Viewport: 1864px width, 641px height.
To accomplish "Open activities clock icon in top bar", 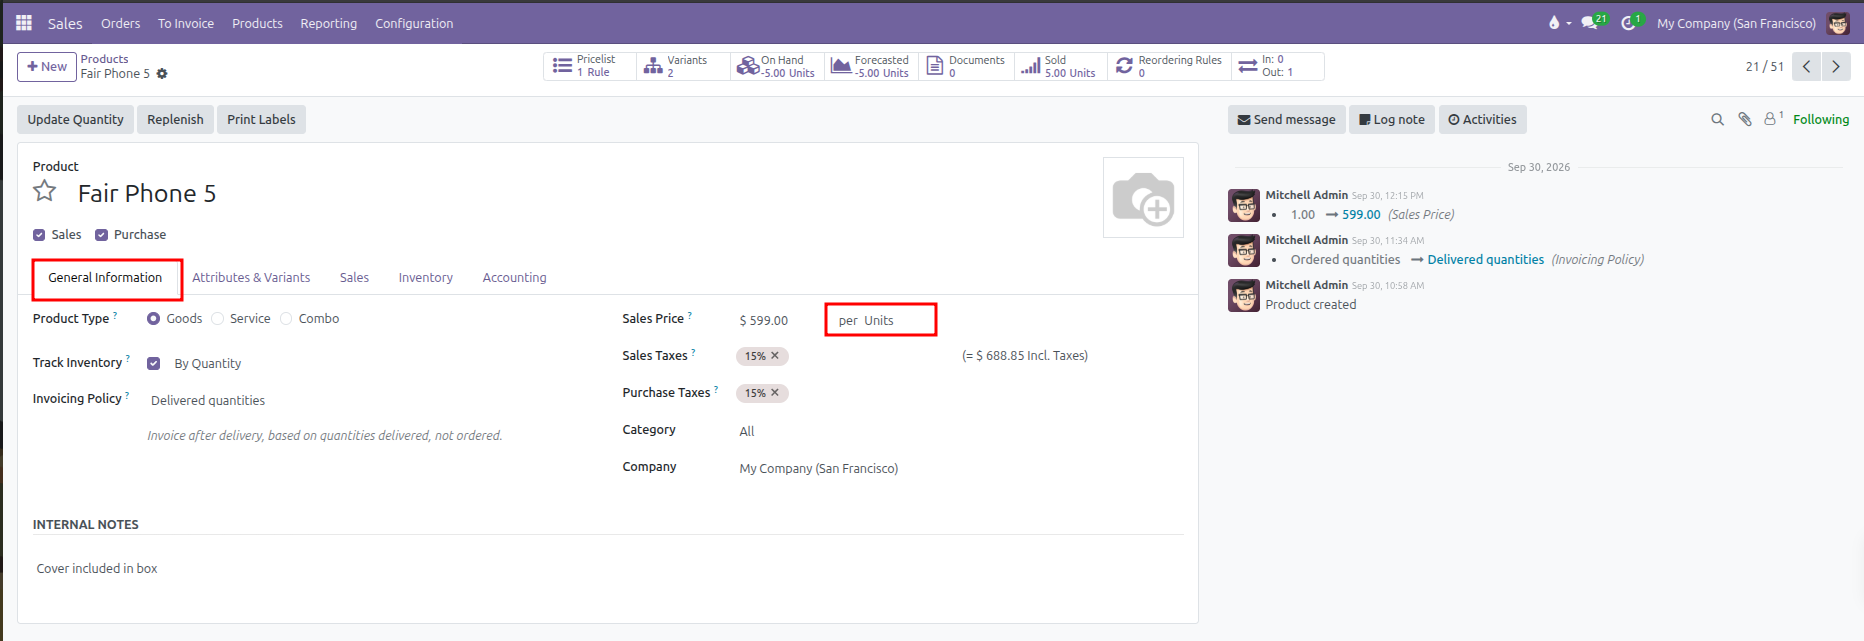I will 1631,22.
